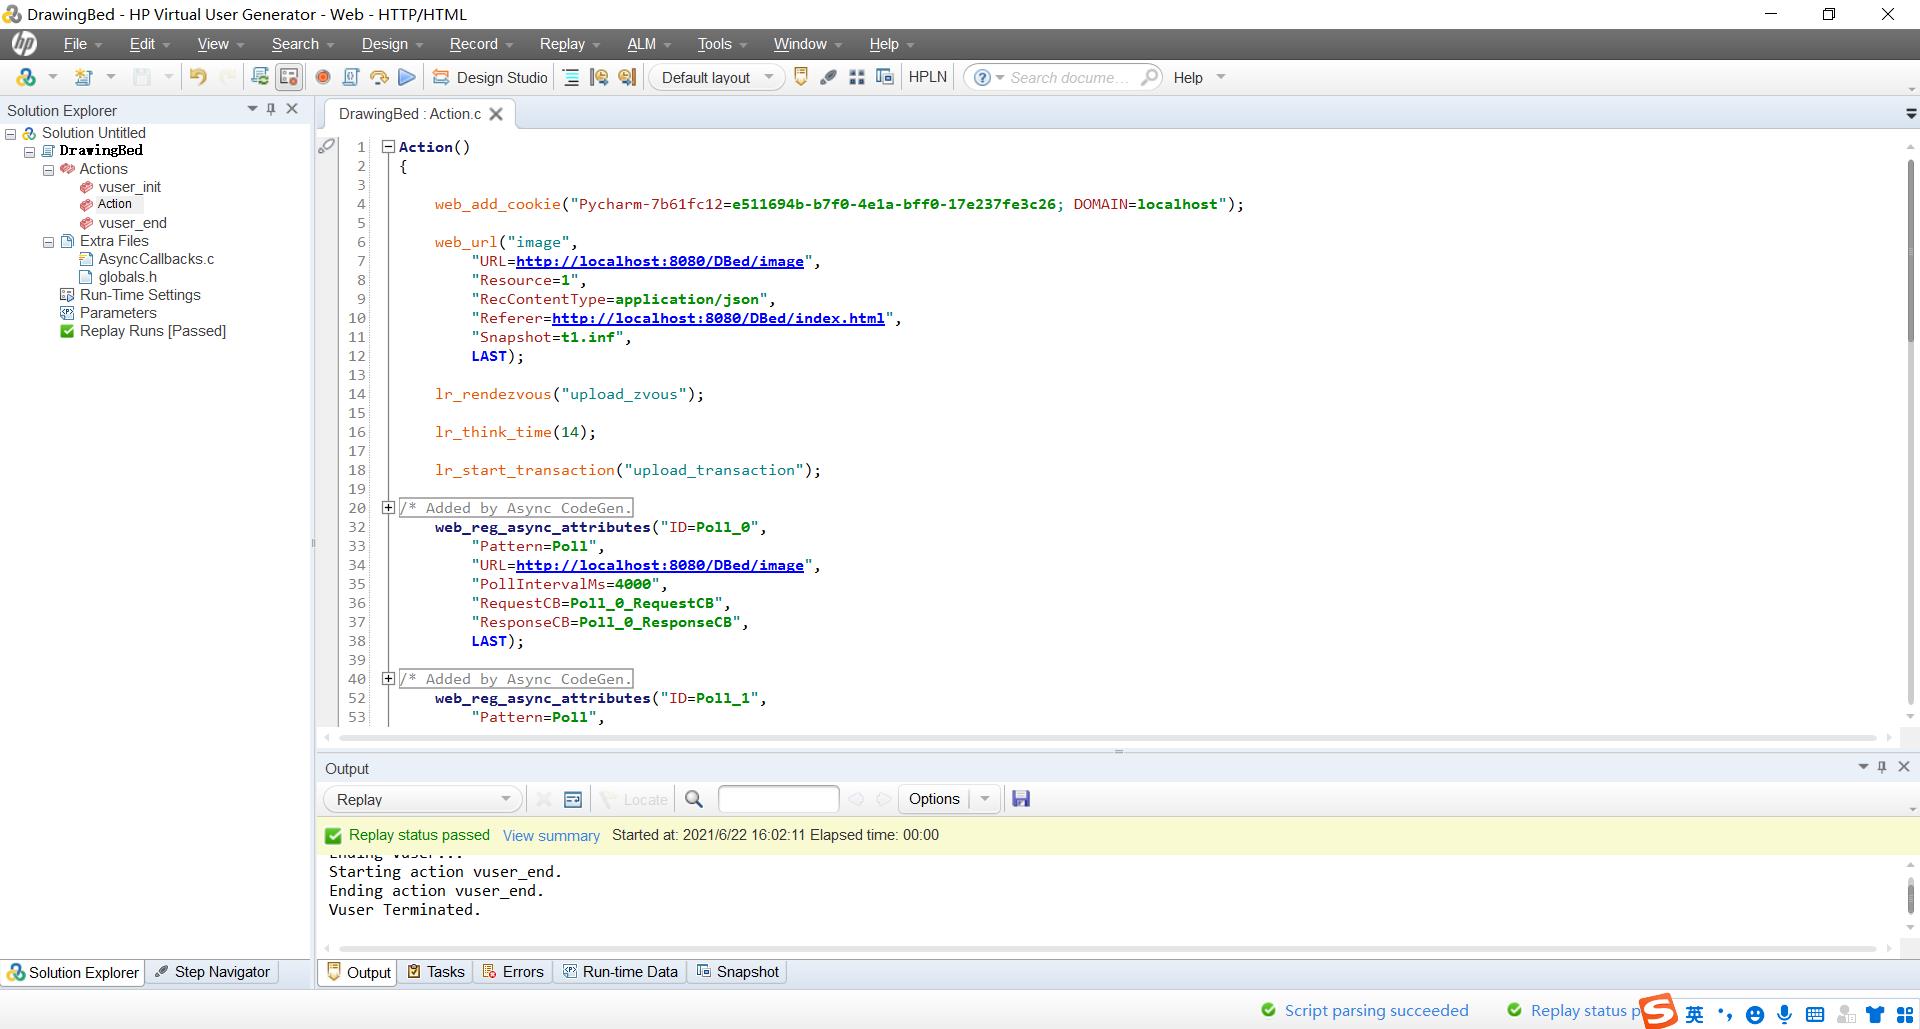Viewport: 1920px width, 1029px height.
Task: Collapse the Action() function fold marker
Action: (x=388, y=147)
